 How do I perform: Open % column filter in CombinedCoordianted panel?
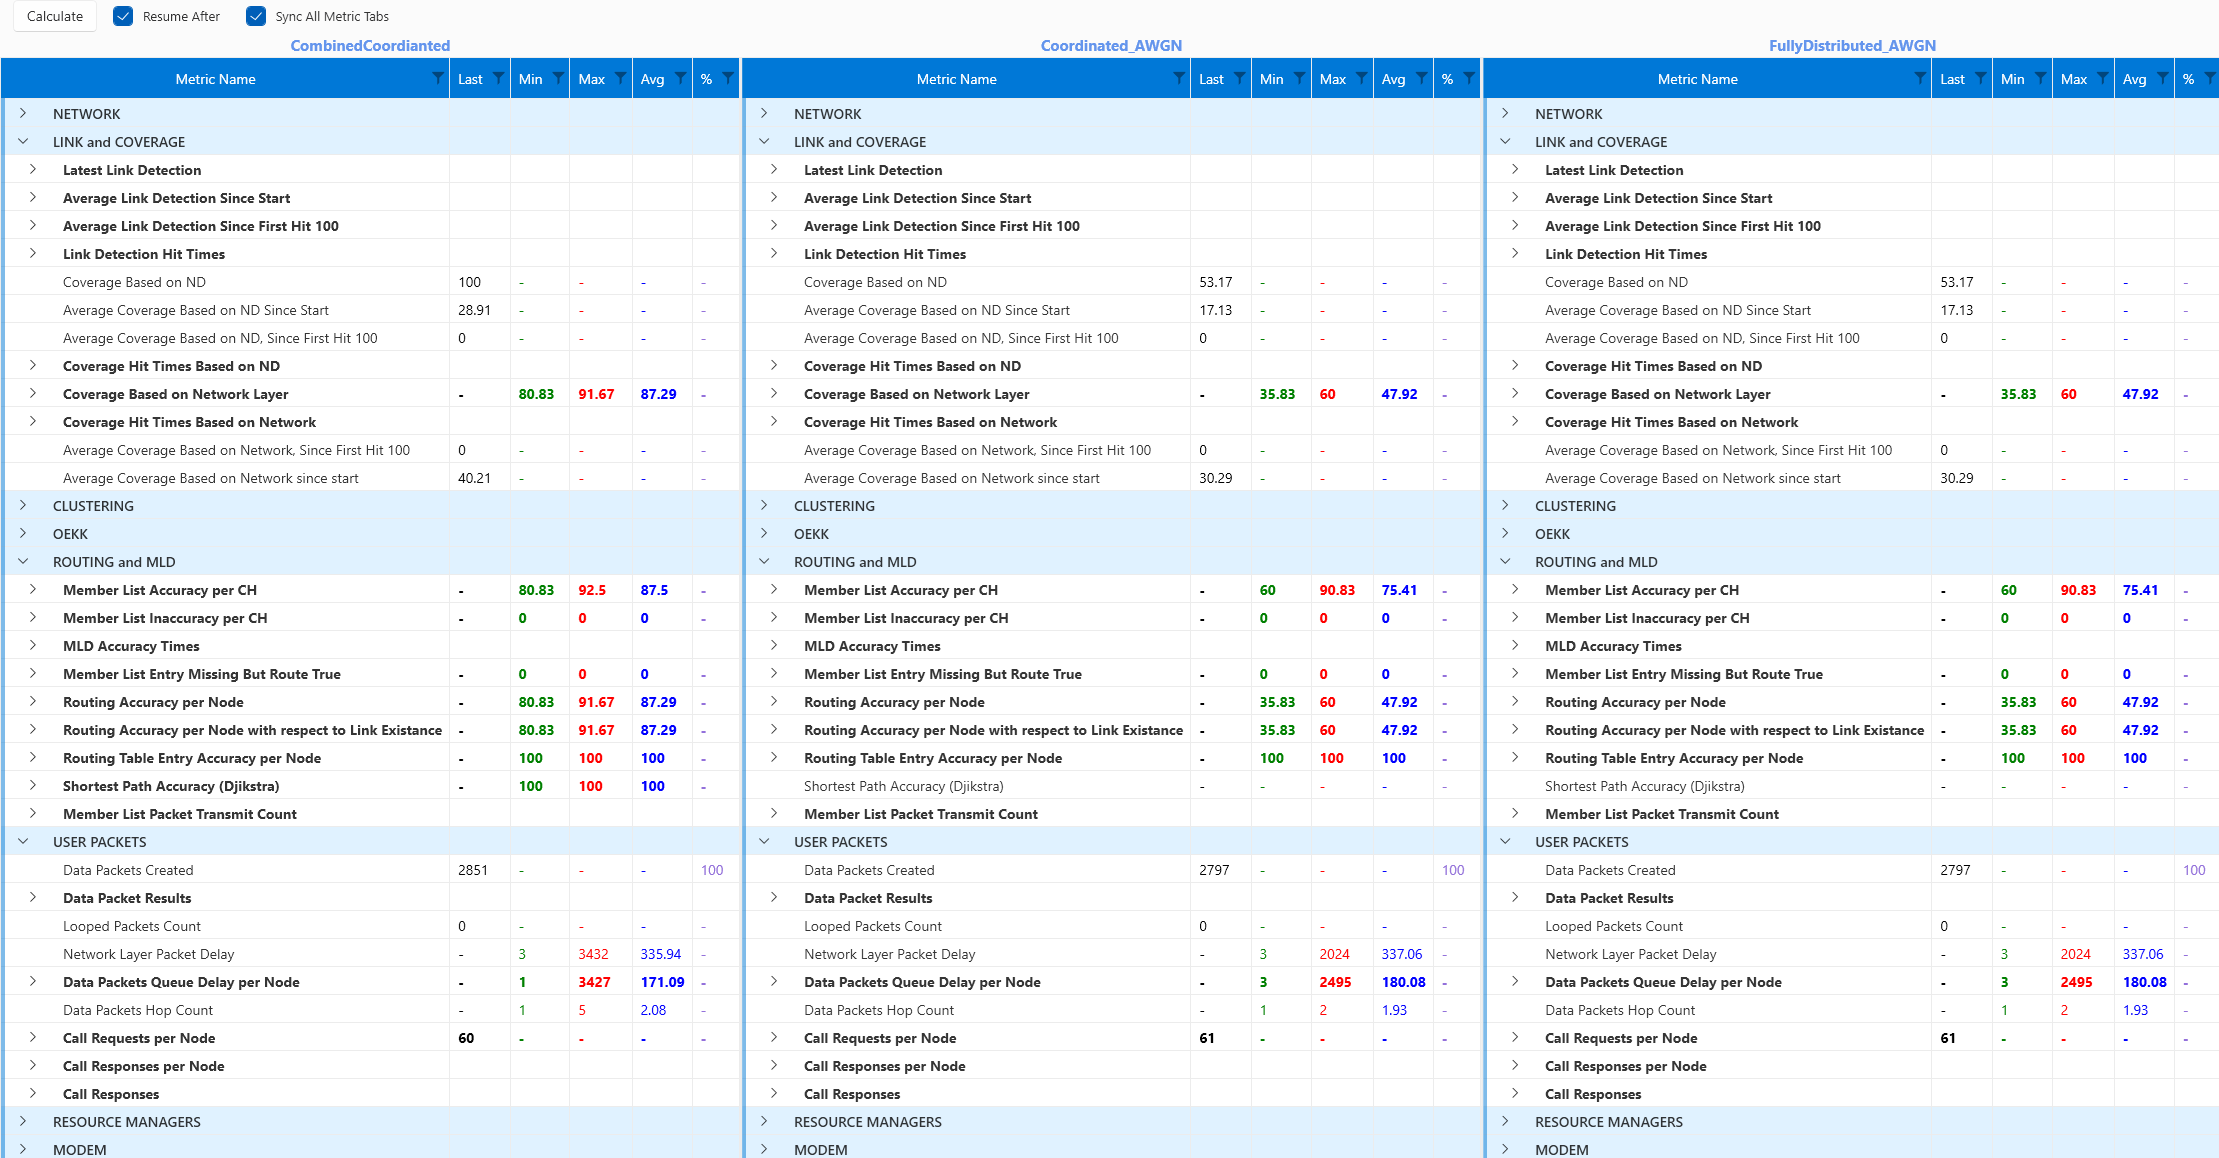[x=728, y=78]
